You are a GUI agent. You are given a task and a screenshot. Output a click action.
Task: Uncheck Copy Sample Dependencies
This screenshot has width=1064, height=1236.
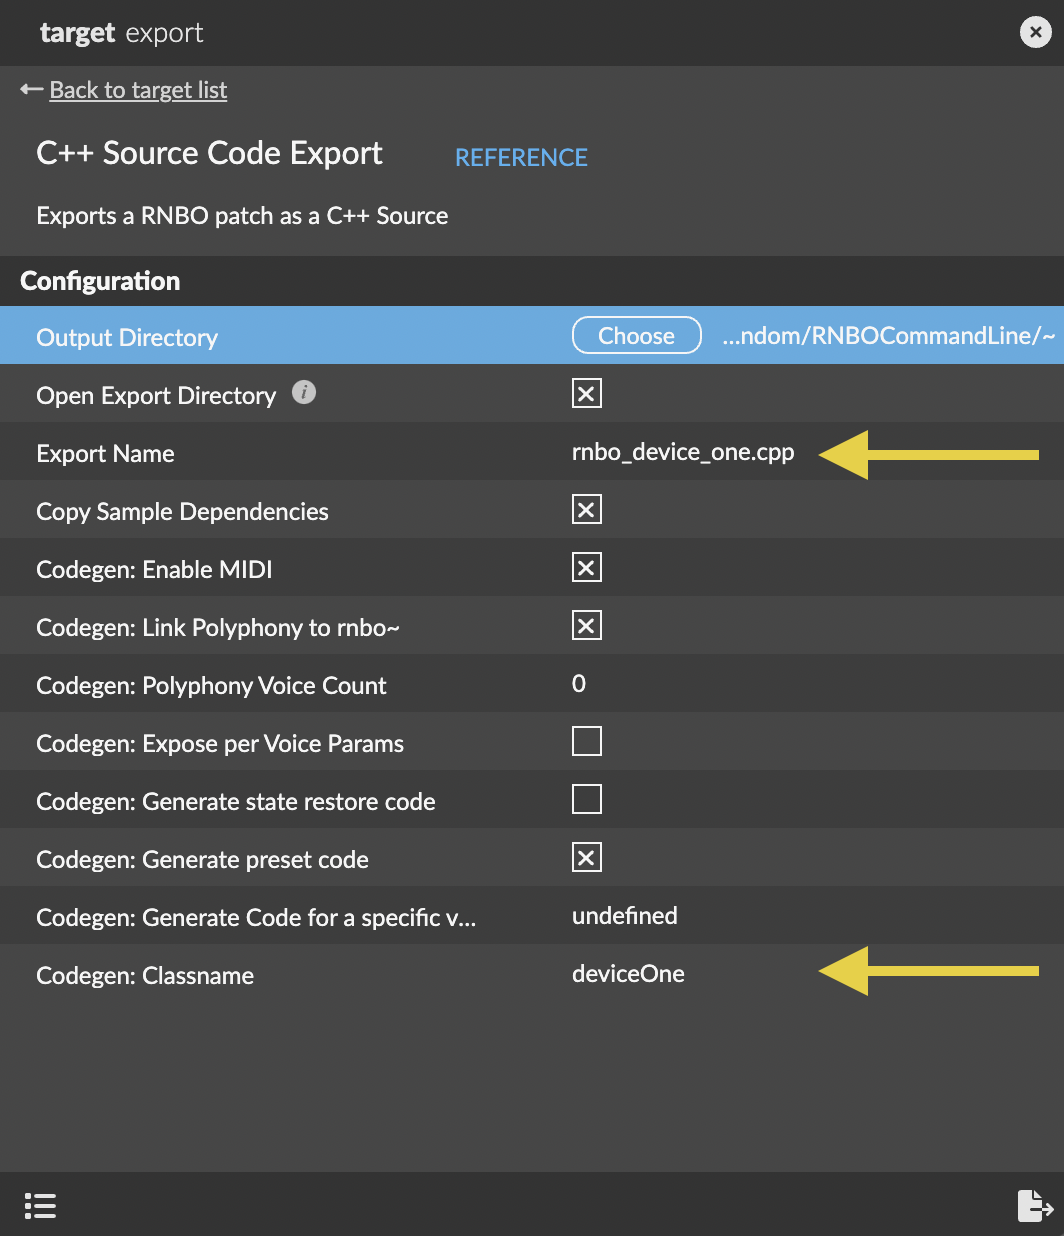[586, 509]
